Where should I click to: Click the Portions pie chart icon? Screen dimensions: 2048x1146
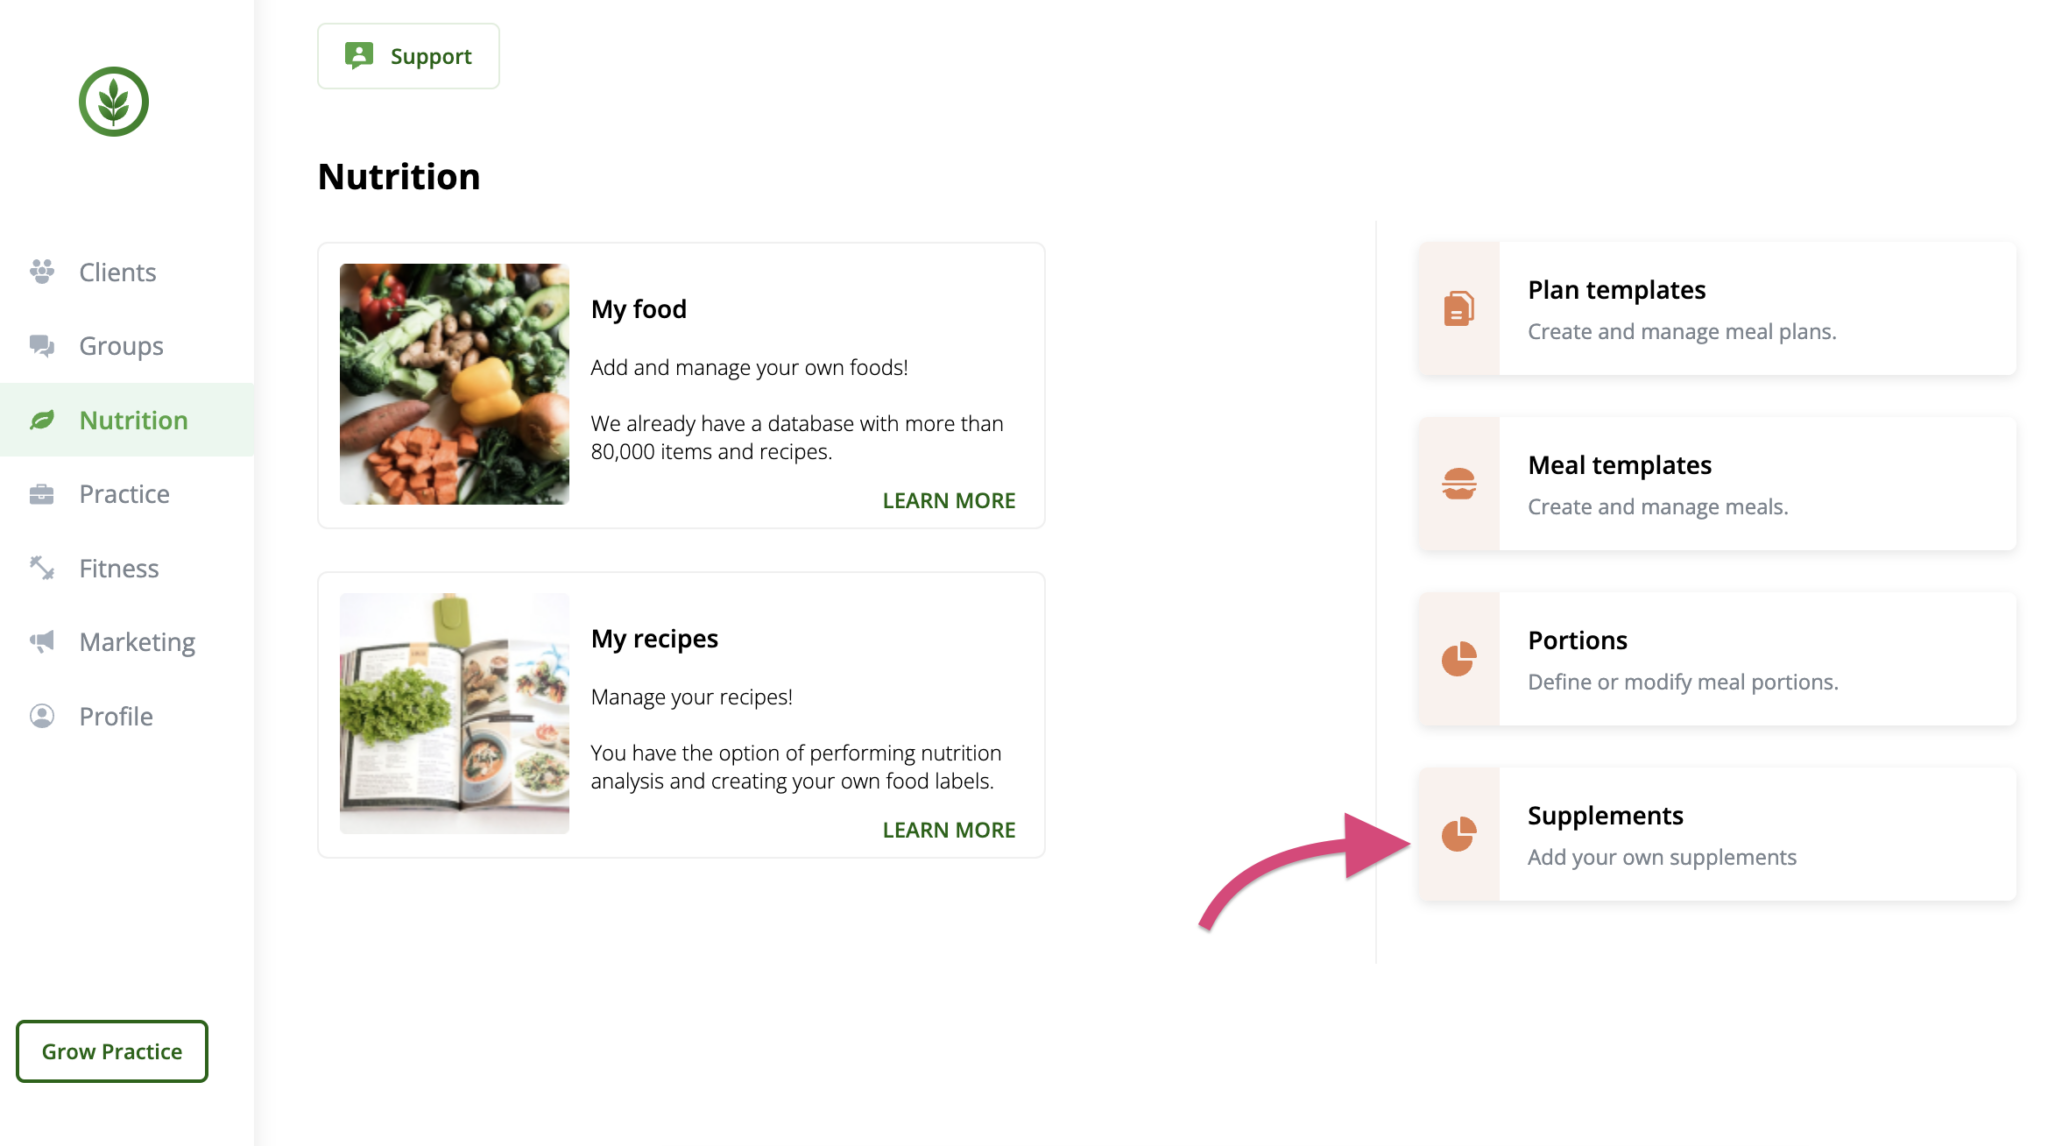coord(1459,659)
